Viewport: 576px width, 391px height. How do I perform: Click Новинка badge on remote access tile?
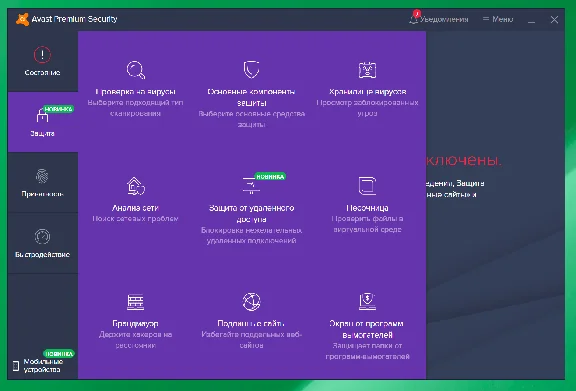click(270, 176)
